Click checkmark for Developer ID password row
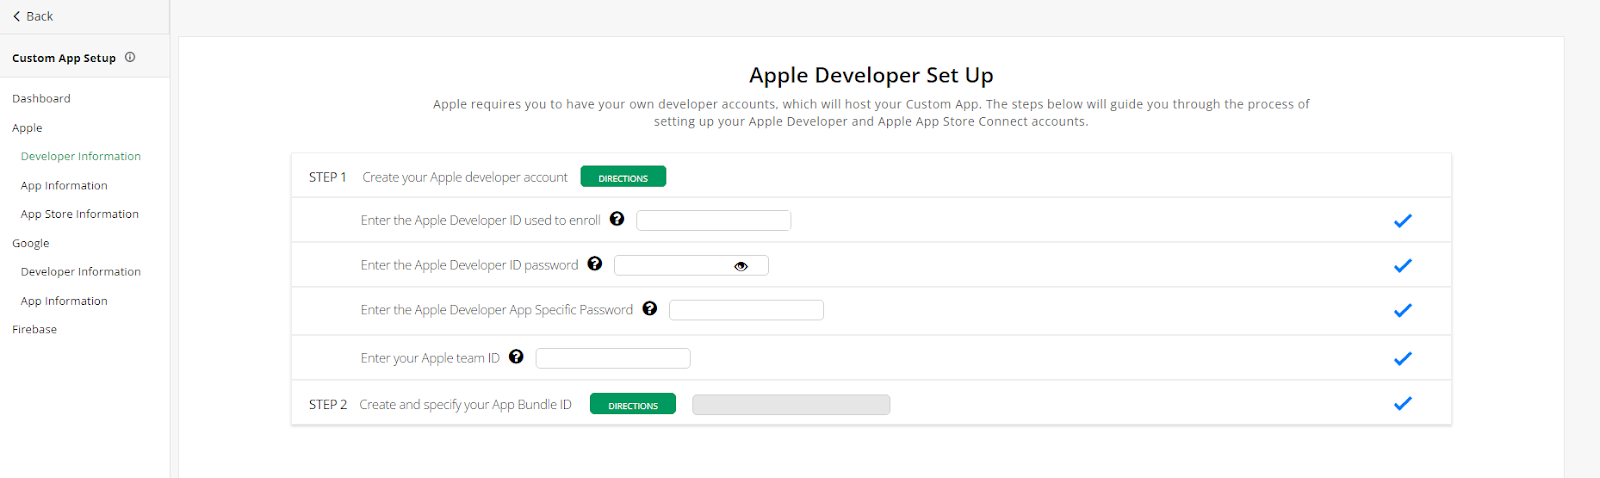This screenshot has width=1600, height=478. coord(1403,266)
